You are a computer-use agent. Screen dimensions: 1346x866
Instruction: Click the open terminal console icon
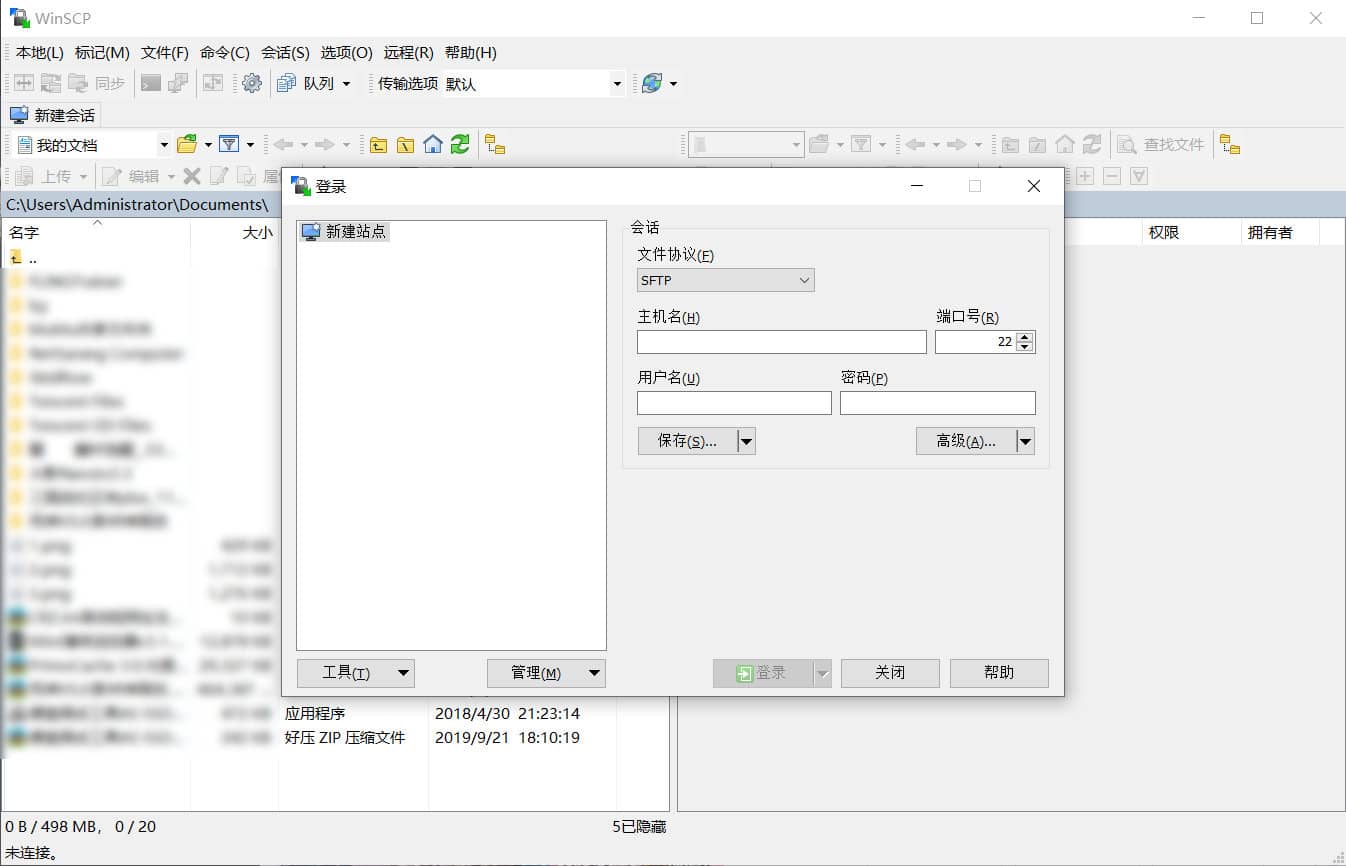coord(151,83)
